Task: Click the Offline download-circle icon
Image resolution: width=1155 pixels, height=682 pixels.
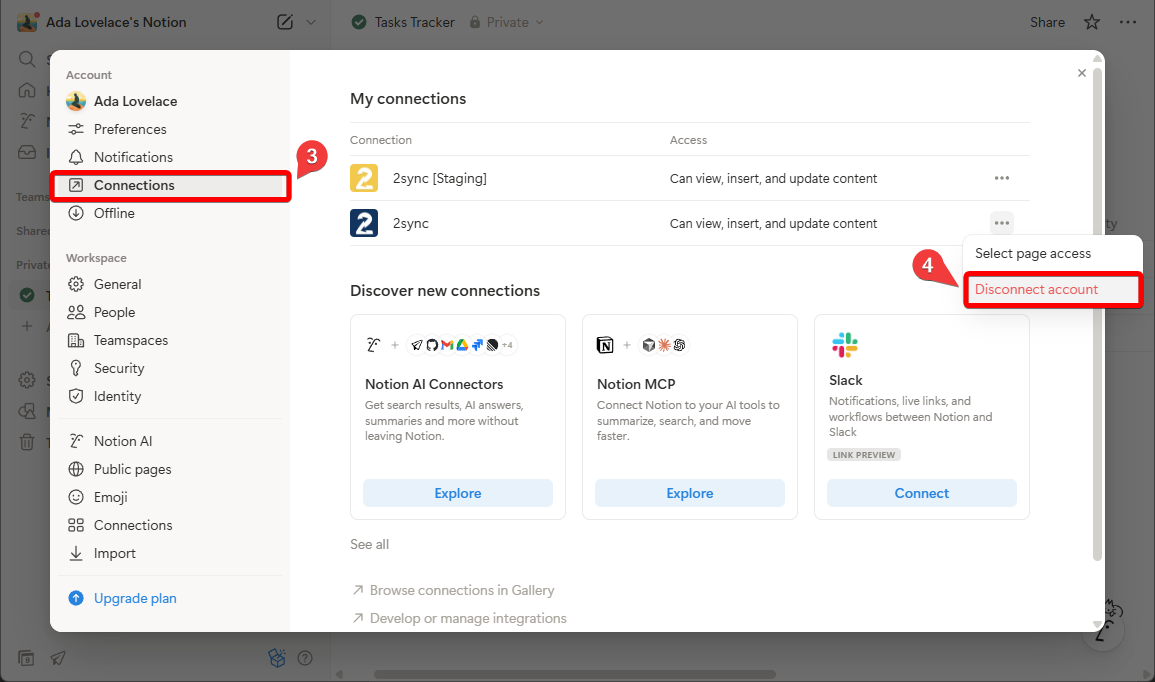Action: pyautogui.click(x=76, y=213)
